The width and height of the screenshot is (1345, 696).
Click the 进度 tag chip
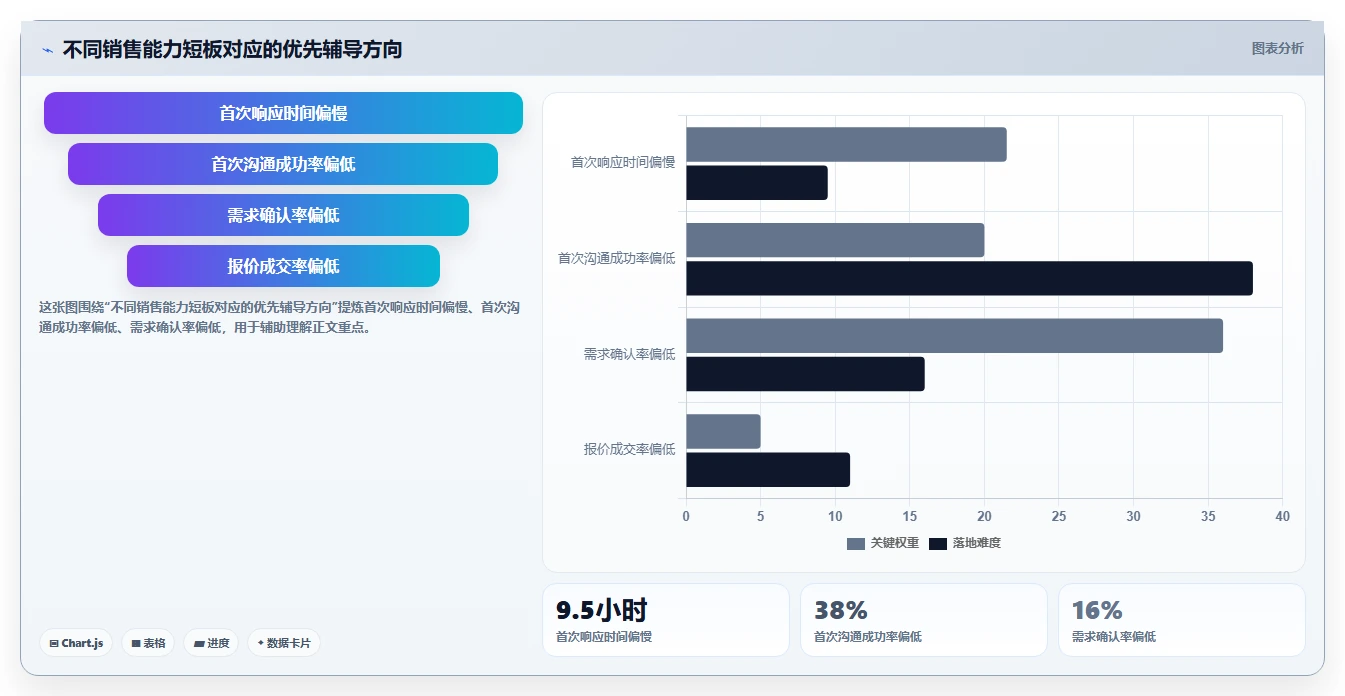point(211,643)
